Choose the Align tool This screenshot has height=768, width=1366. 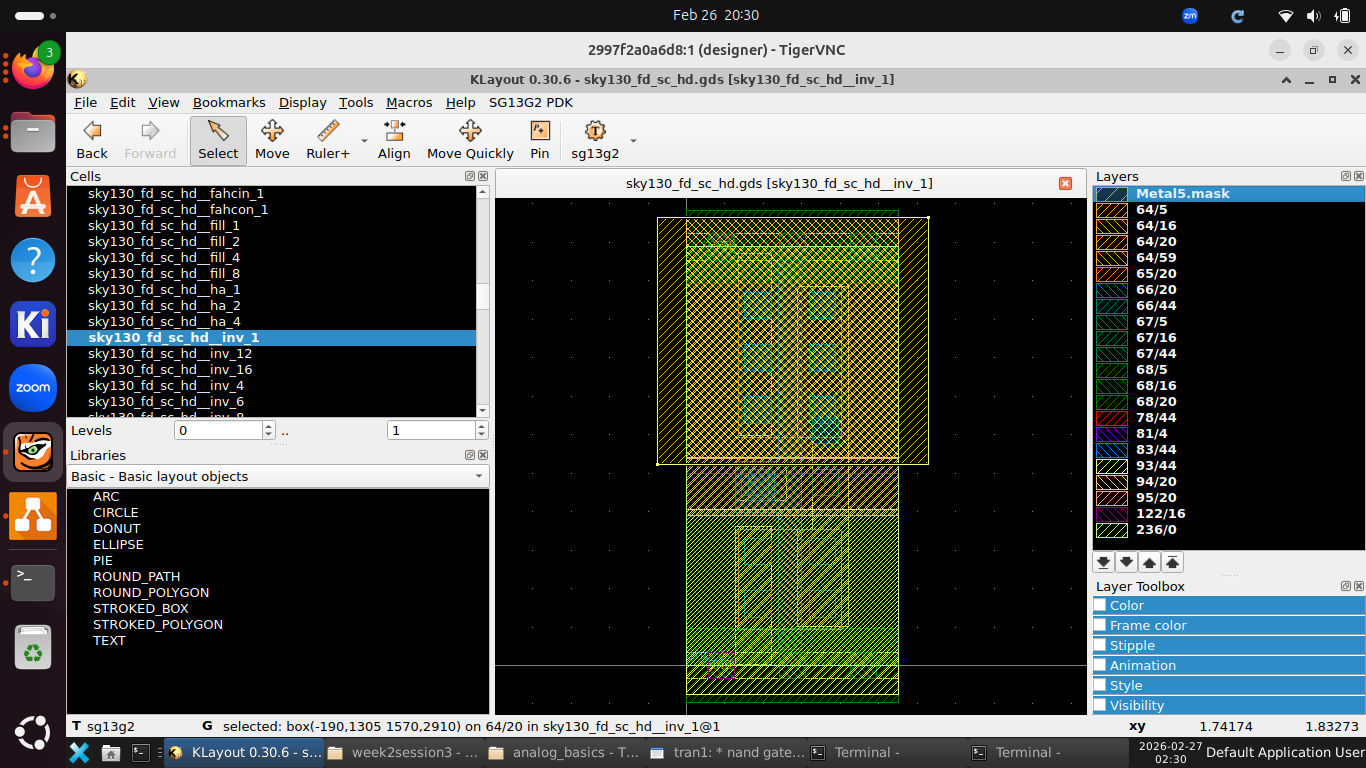pos(394,140)
